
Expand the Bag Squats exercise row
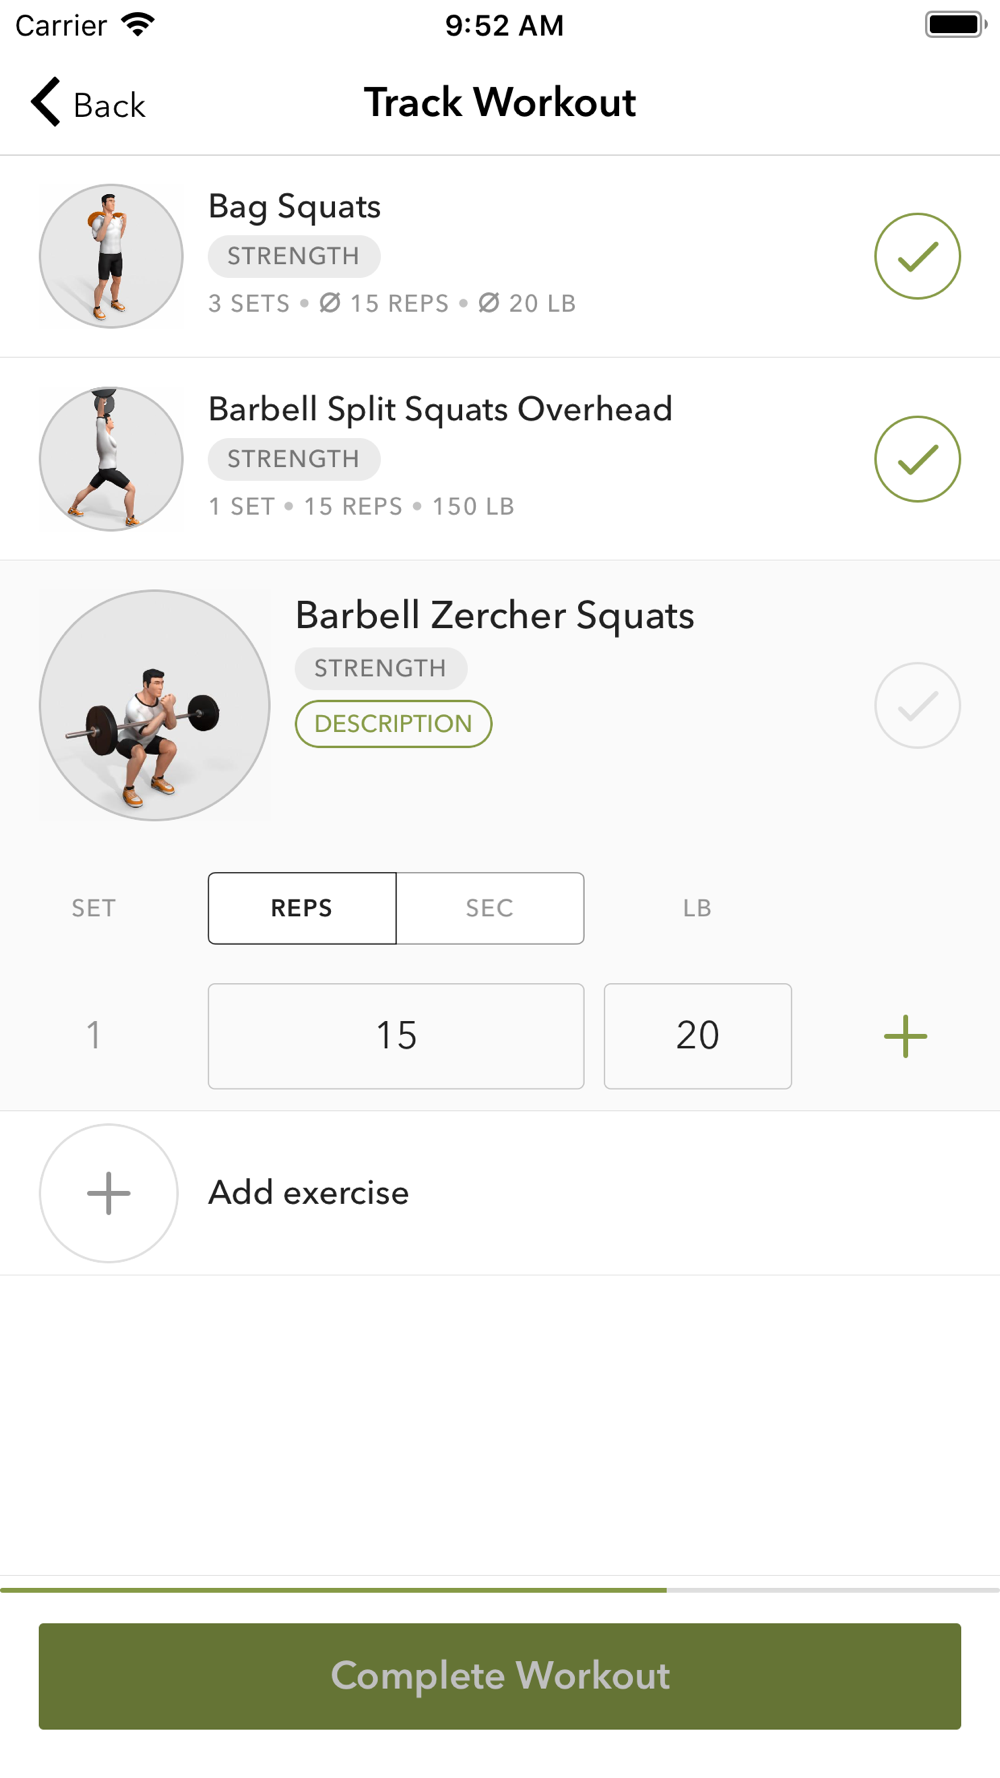pyautogui.click(x=500, y=256)
